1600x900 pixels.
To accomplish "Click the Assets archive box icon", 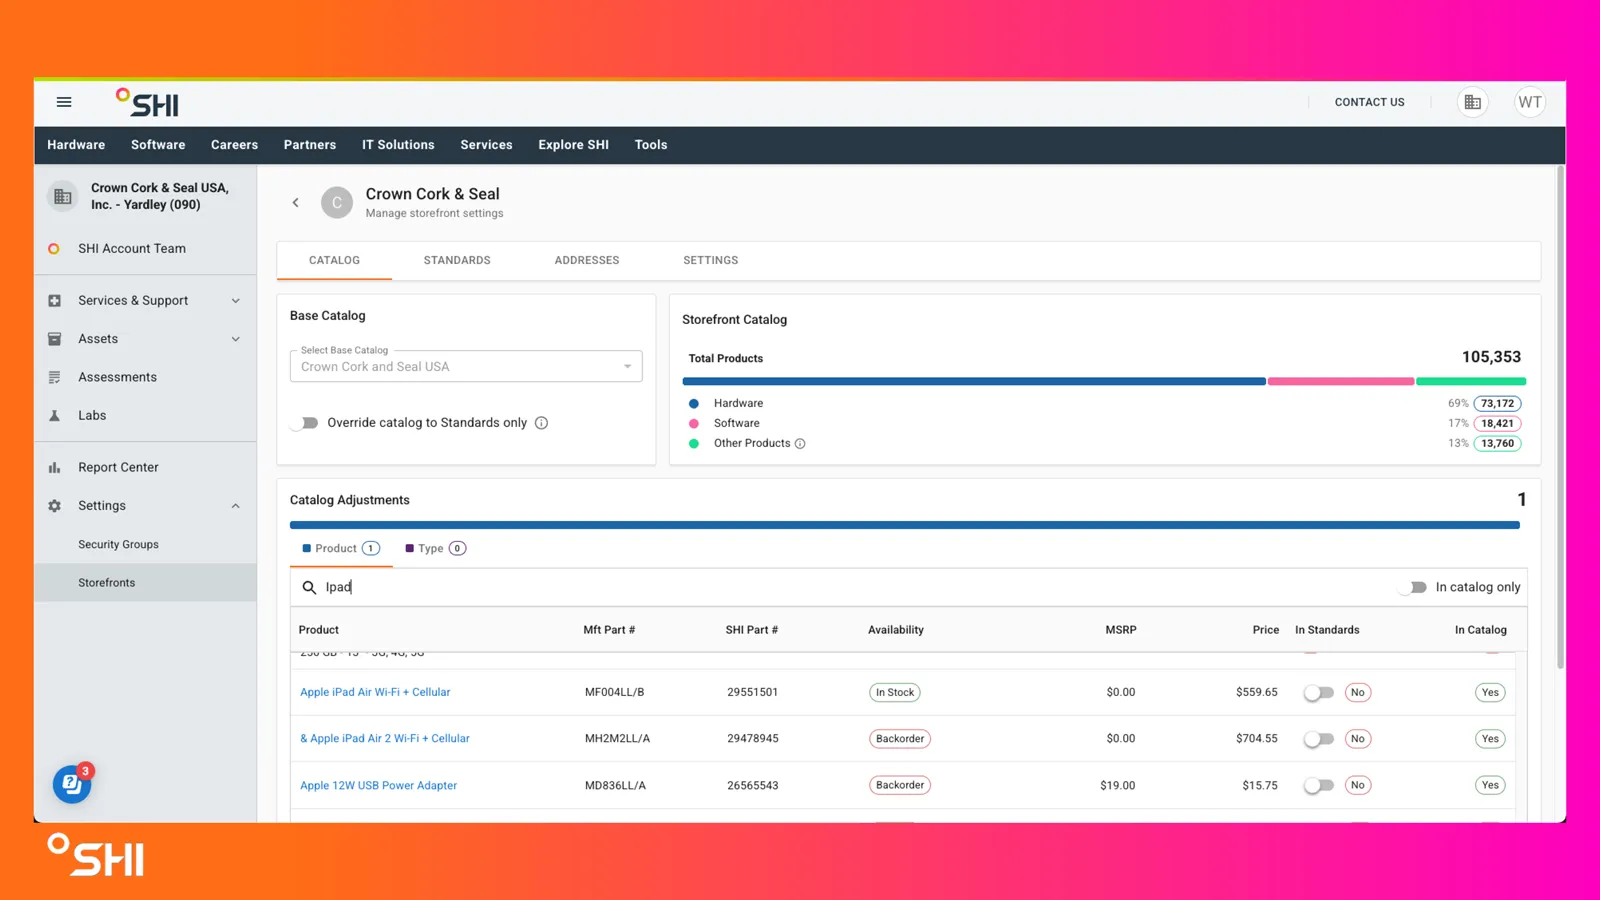I will click(x=54, y=339).
